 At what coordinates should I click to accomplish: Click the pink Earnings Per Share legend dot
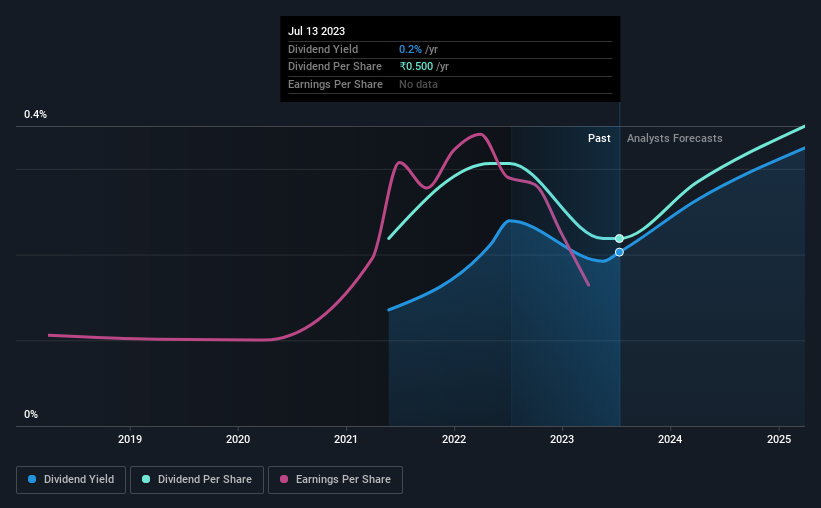[284, 479]
